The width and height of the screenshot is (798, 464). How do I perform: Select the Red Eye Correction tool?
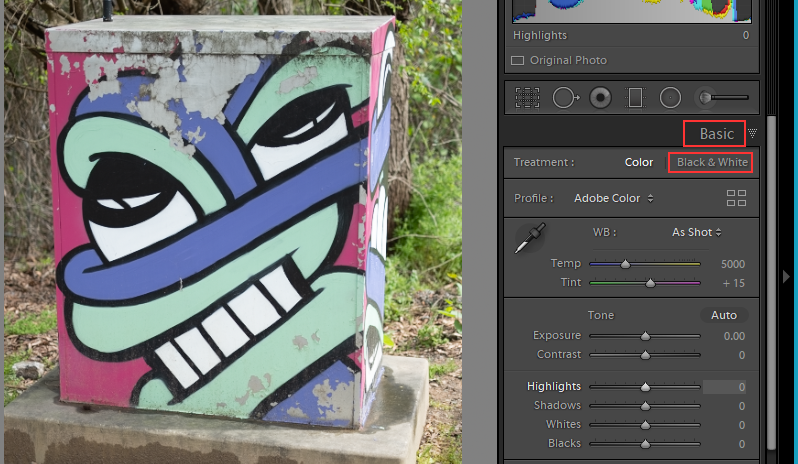point(601,97)
